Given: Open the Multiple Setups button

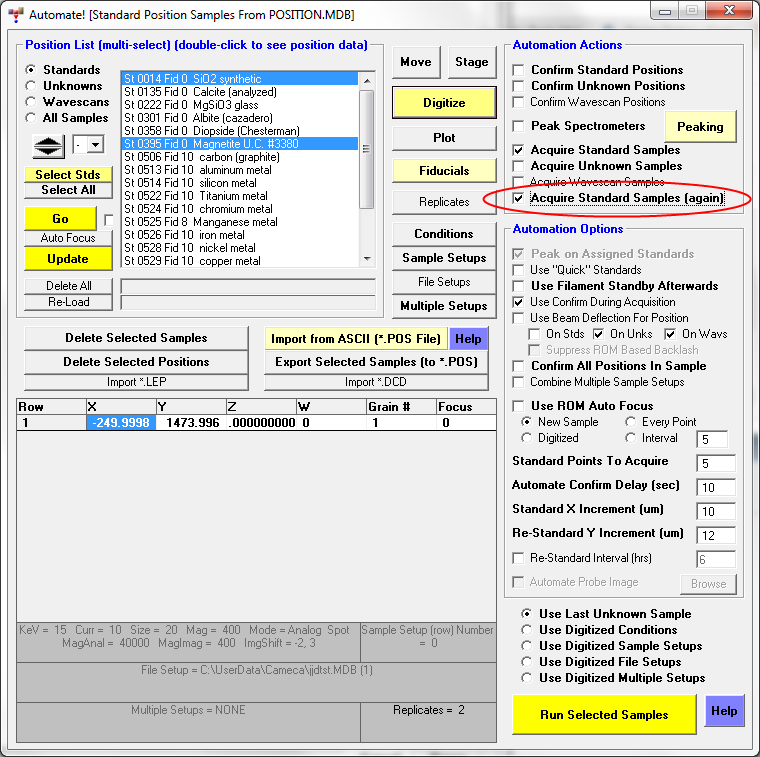Looking at the screenshot, I should point(444,306).
